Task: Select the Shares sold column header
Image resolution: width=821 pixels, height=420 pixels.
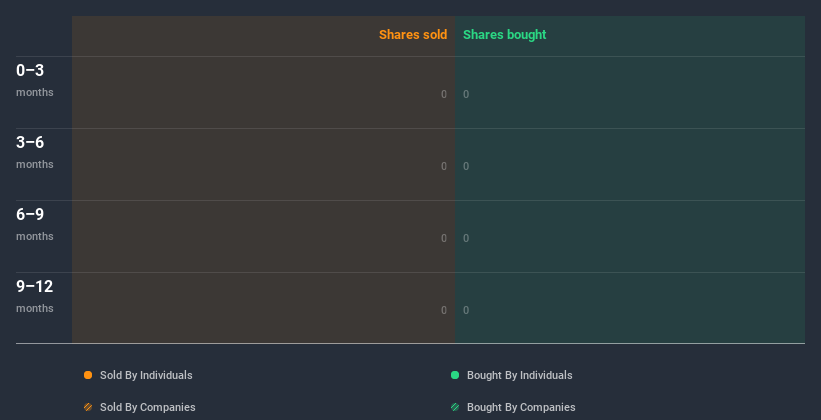Action: 412,35
